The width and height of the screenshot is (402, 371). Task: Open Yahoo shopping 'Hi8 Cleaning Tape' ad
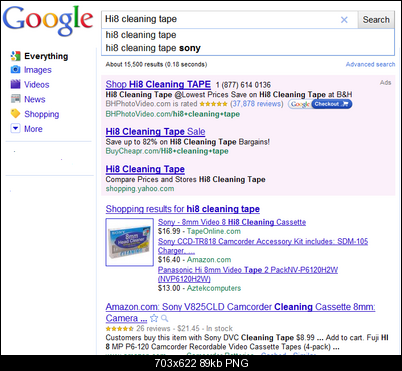tap(145, 169)
